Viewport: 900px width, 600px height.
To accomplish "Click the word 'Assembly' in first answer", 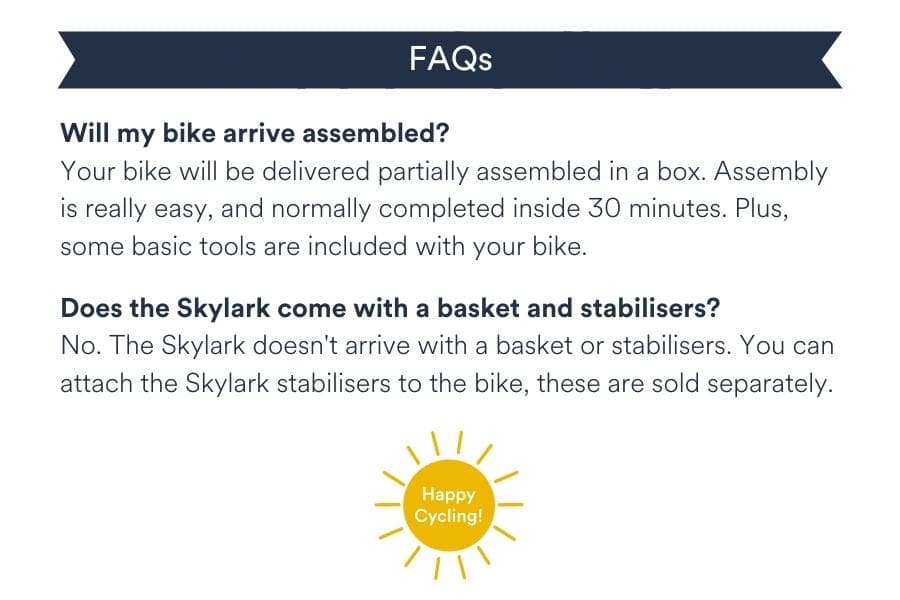I will tap(770, 172).
